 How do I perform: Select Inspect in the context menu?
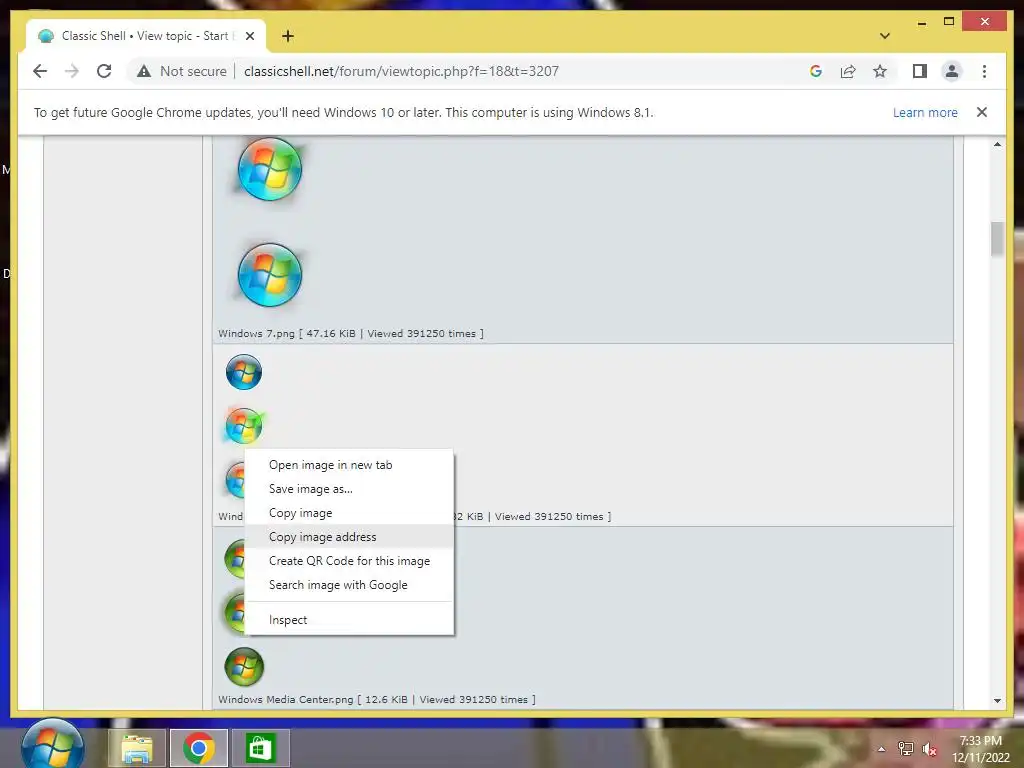point(349,620)
